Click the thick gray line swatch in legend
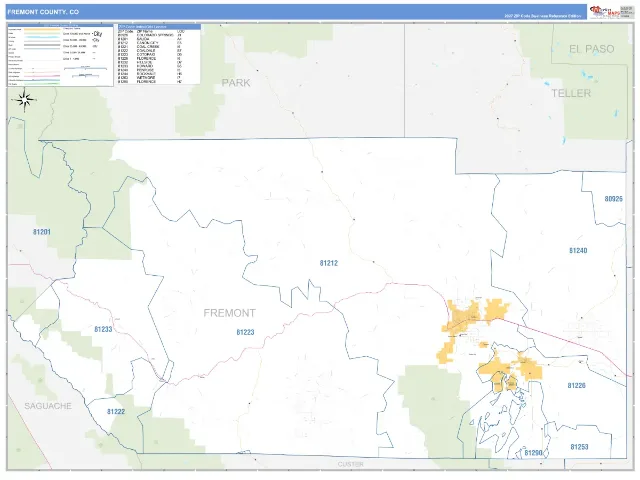Image resolution: width=640 pixels, height=480 pixels. (42, 45)
